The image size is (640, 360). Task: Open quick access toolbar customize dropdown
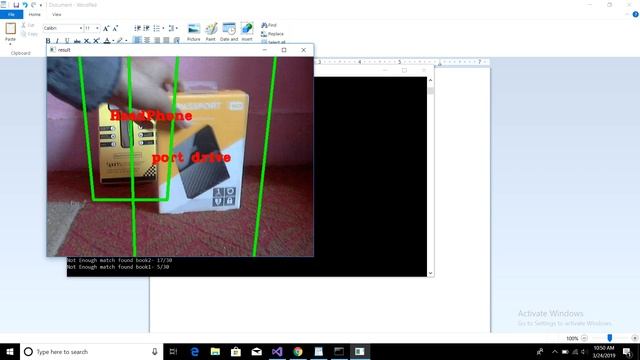click(41, 5)
